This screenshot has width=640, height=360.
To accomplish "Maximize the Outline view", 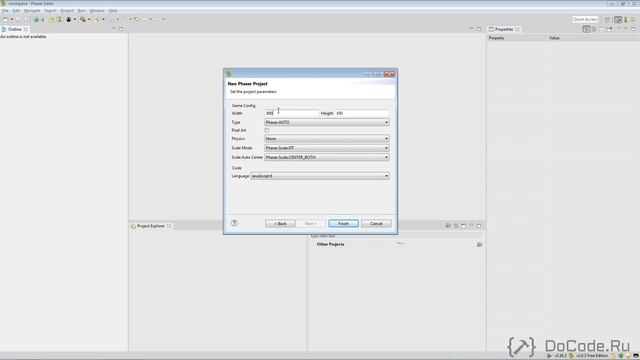I will click(x=121, y=29).
